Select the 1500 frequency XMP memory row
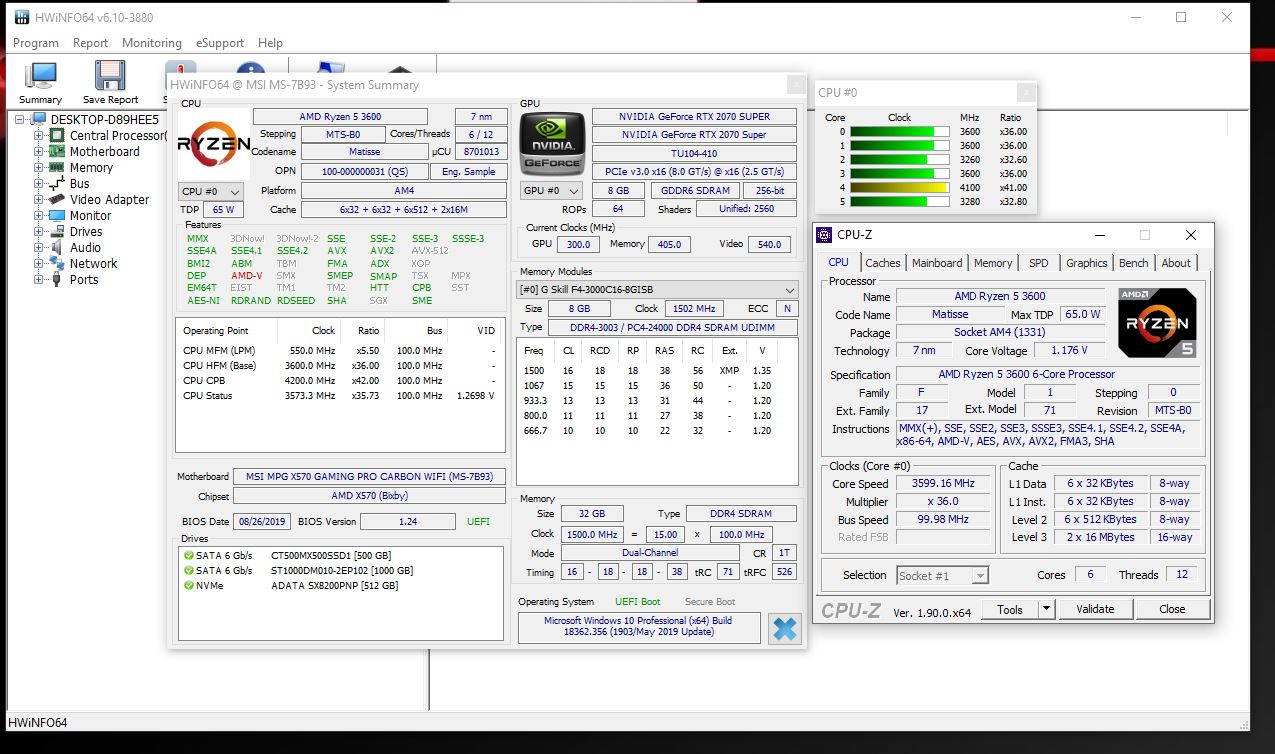The image size is (1275, 754). [x=657, y=371]
